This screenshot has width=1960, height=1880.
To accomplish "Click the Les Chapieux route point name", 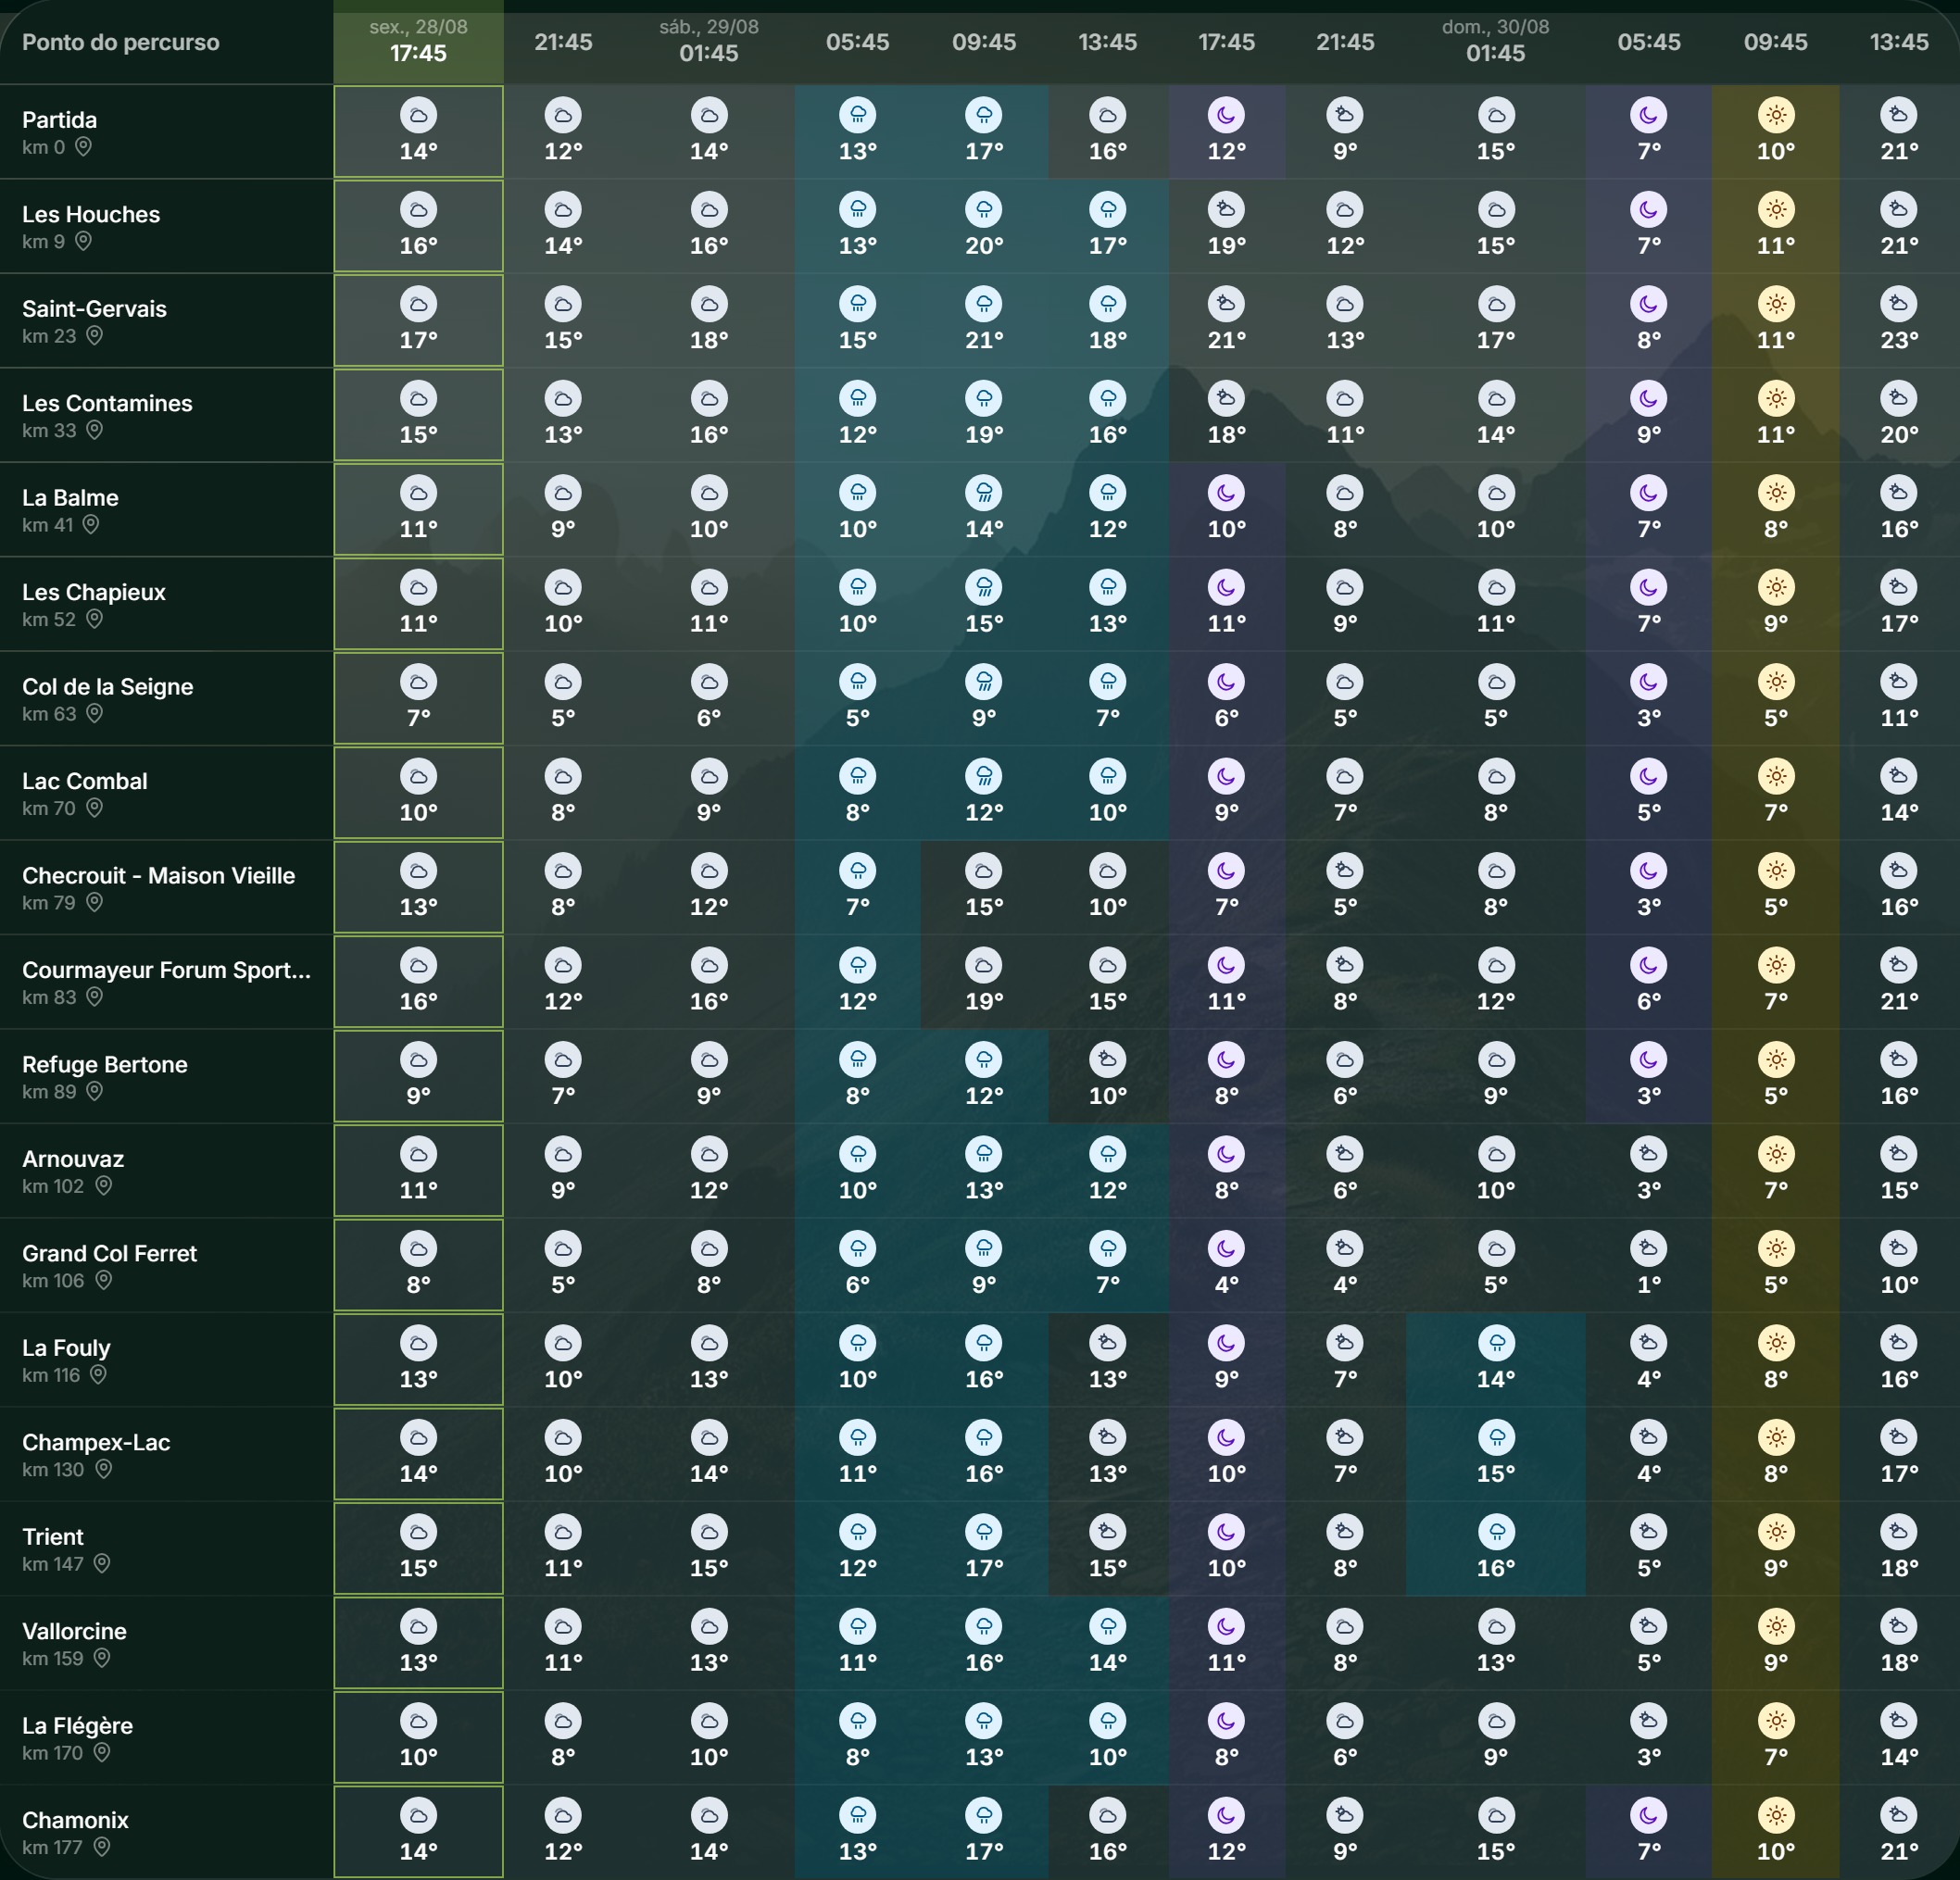I will pyautogui.click(x=94, y=592).
